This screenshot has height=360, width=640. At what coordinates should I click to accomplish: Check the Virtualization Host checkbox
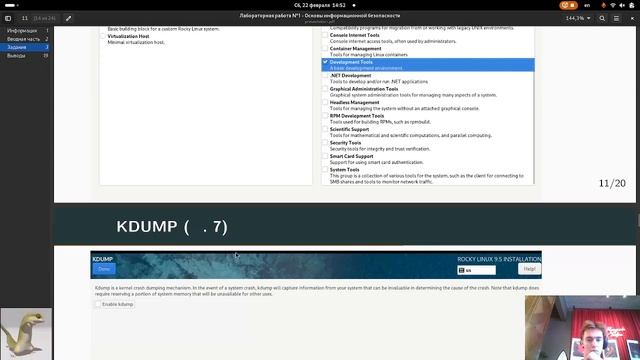click(103, 36)
